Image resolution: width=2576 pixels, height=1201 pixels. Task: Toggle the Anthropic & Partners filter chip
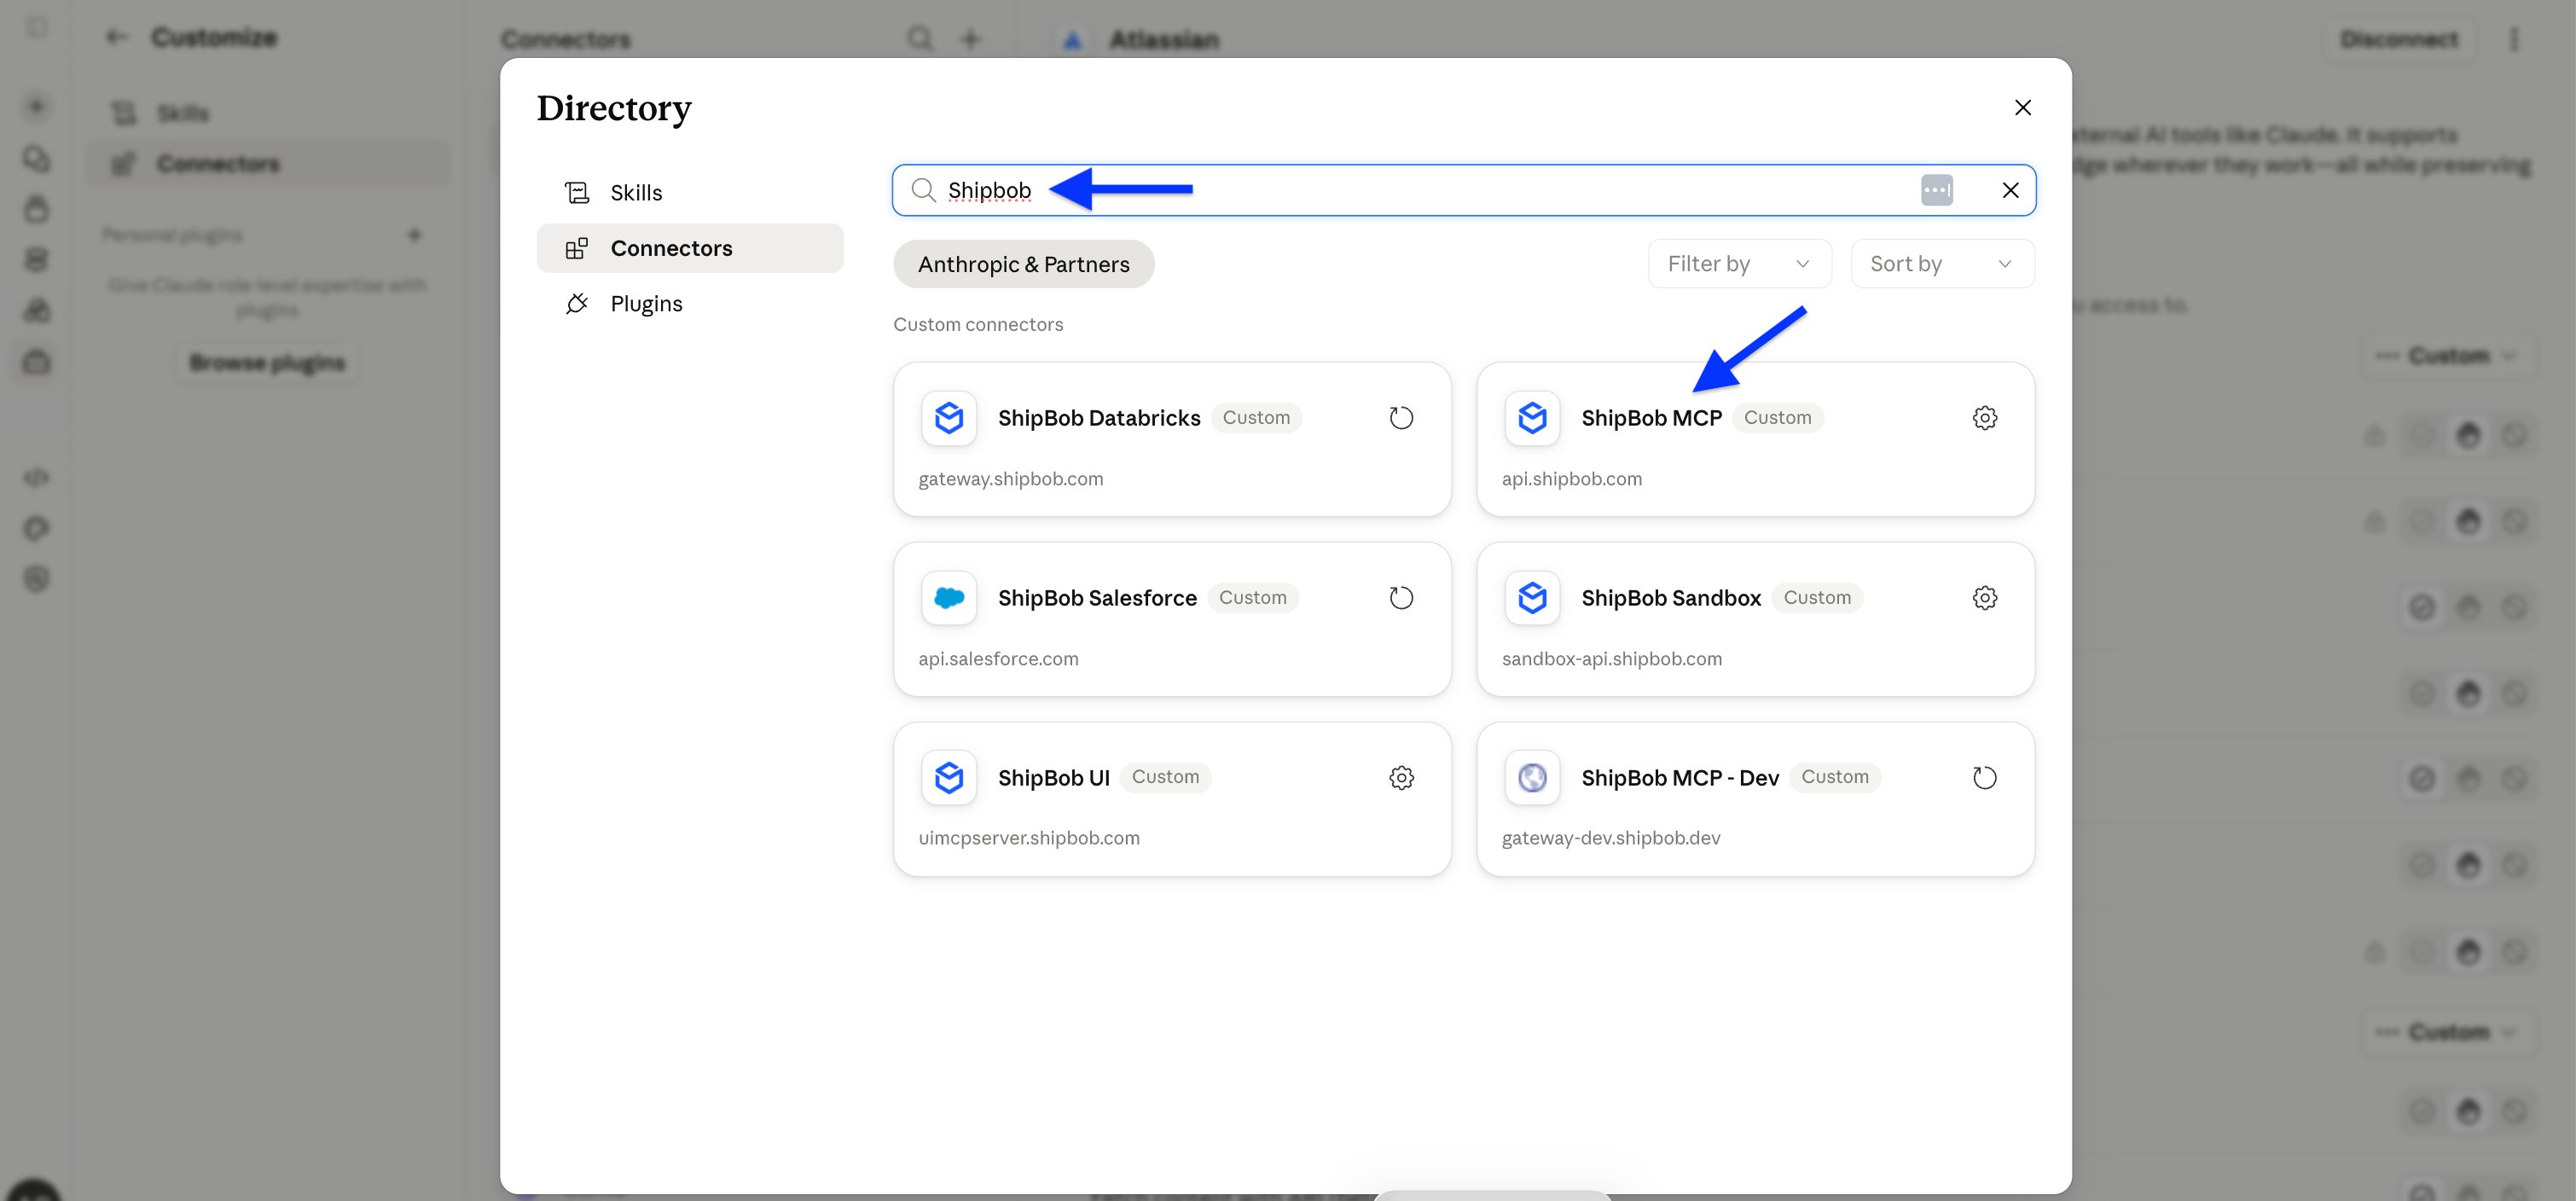tap(1024, 264)
